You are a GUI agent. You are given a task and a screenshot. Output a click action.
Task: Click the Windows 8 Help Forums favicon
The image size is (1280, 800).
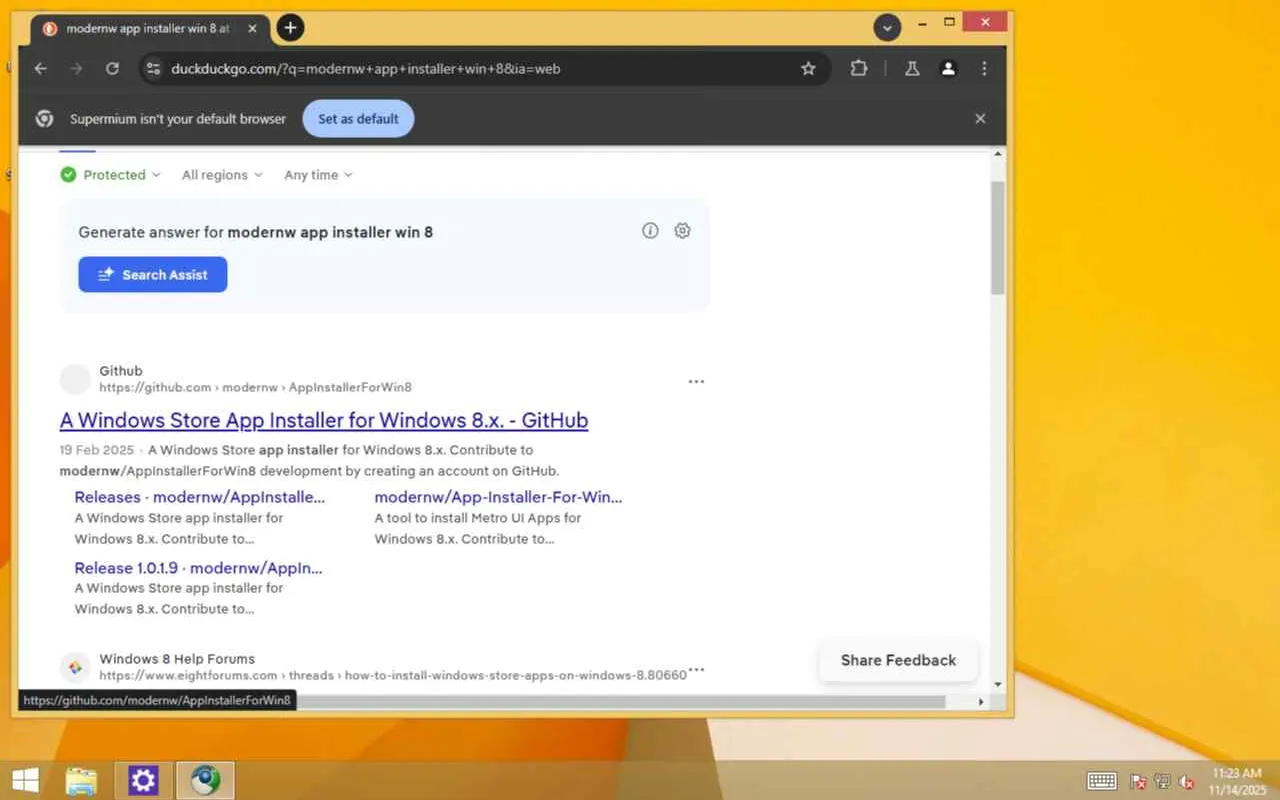pyautogui.click(x=75, y=667)
